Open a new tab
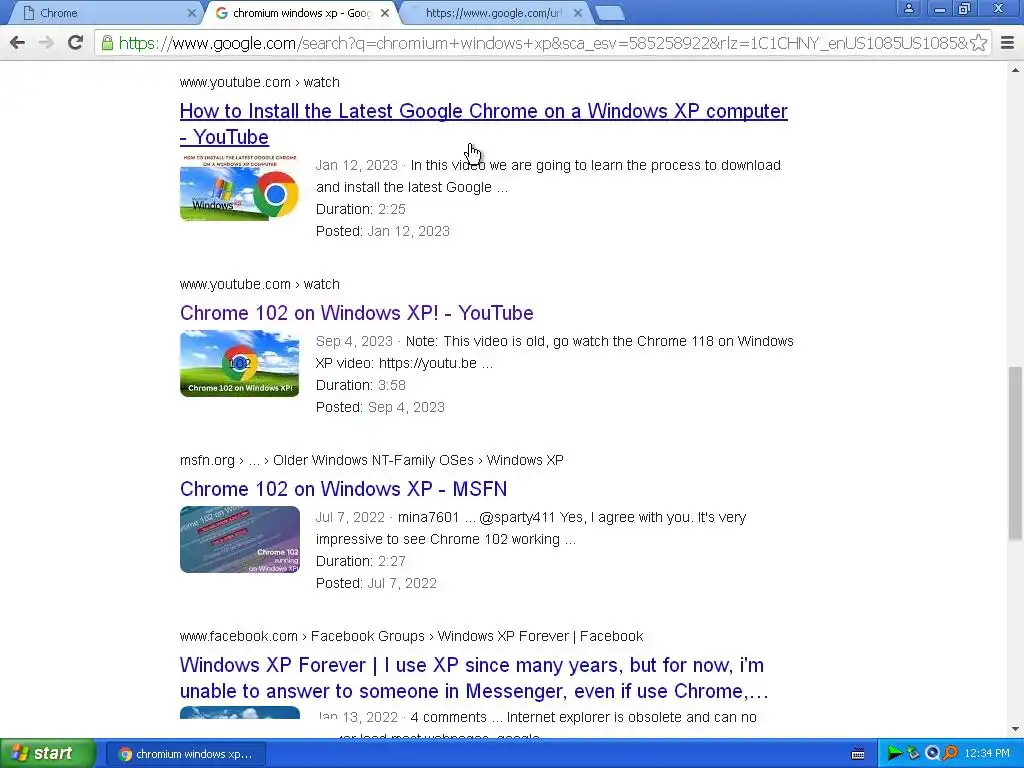This screenshot has width=1024, height=768. [610, 13]
